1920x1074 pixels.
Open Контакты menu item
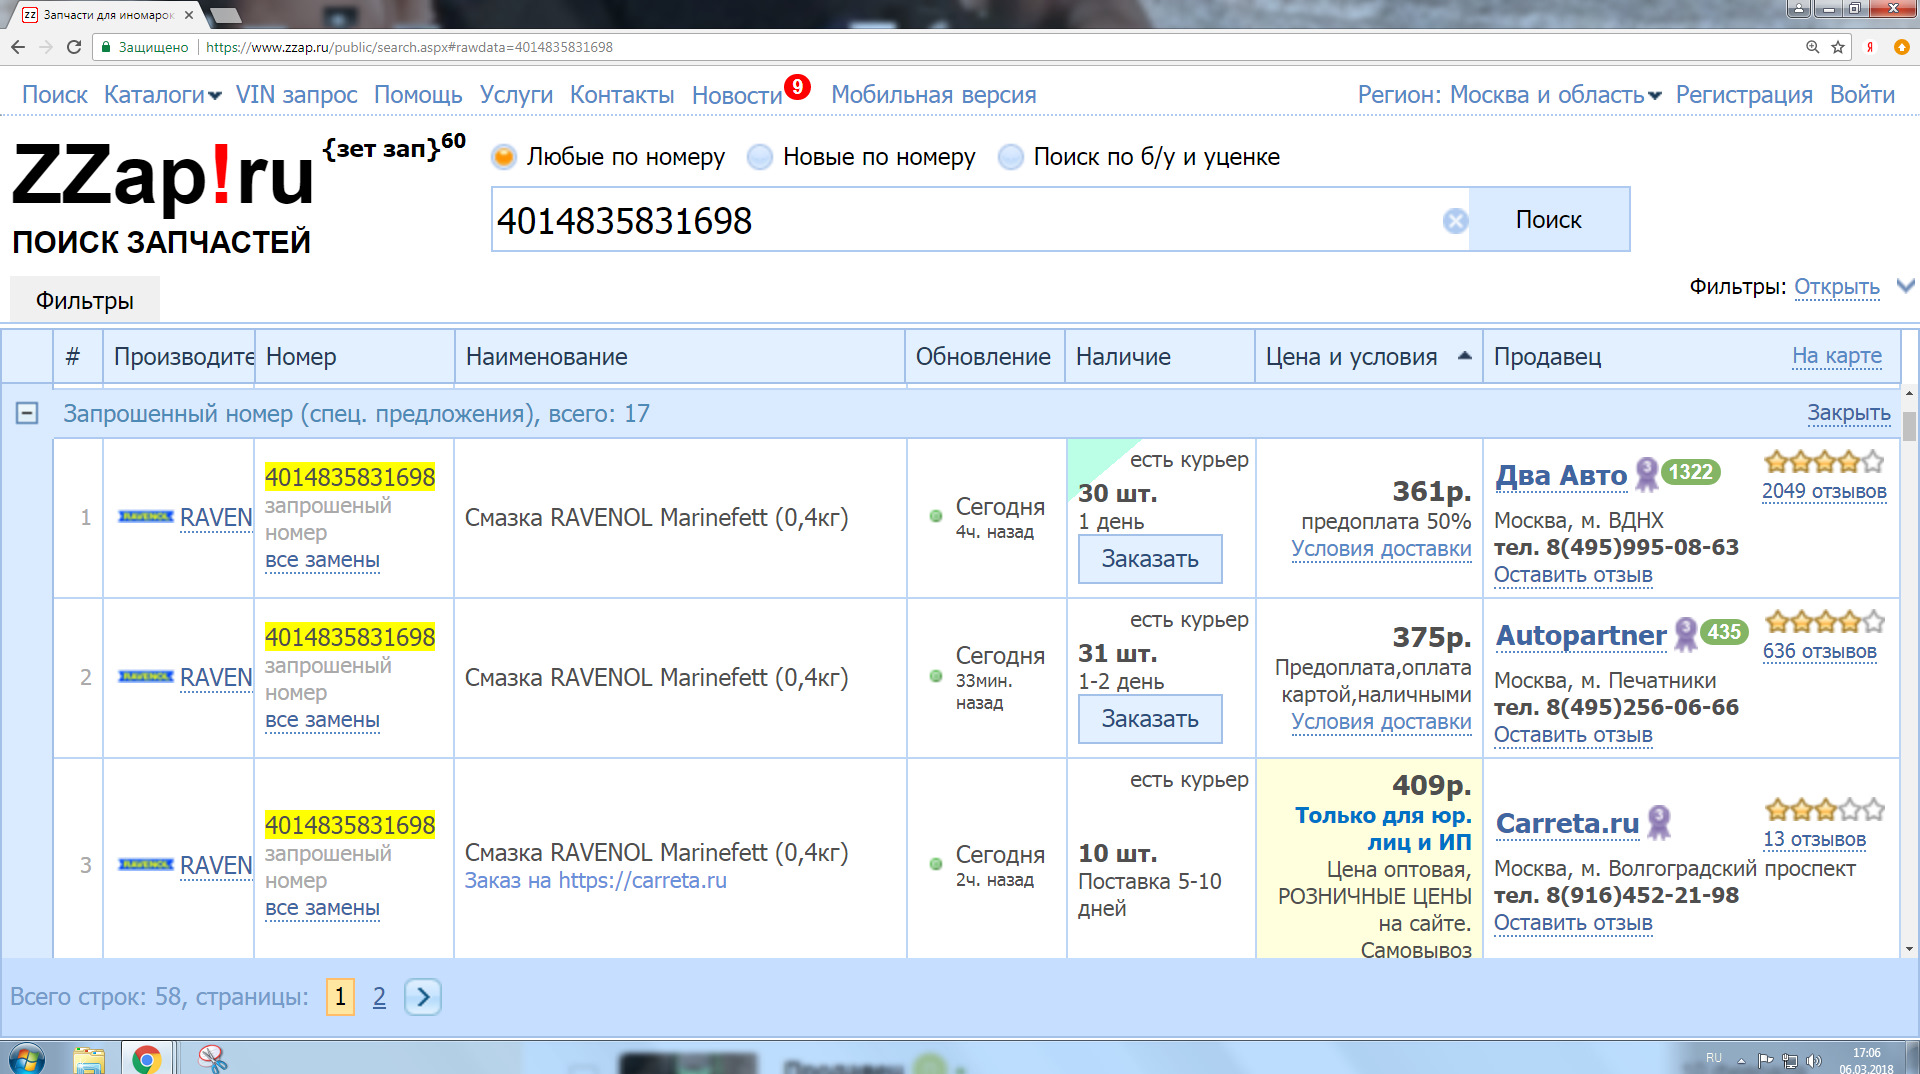(x=622, y=95)
